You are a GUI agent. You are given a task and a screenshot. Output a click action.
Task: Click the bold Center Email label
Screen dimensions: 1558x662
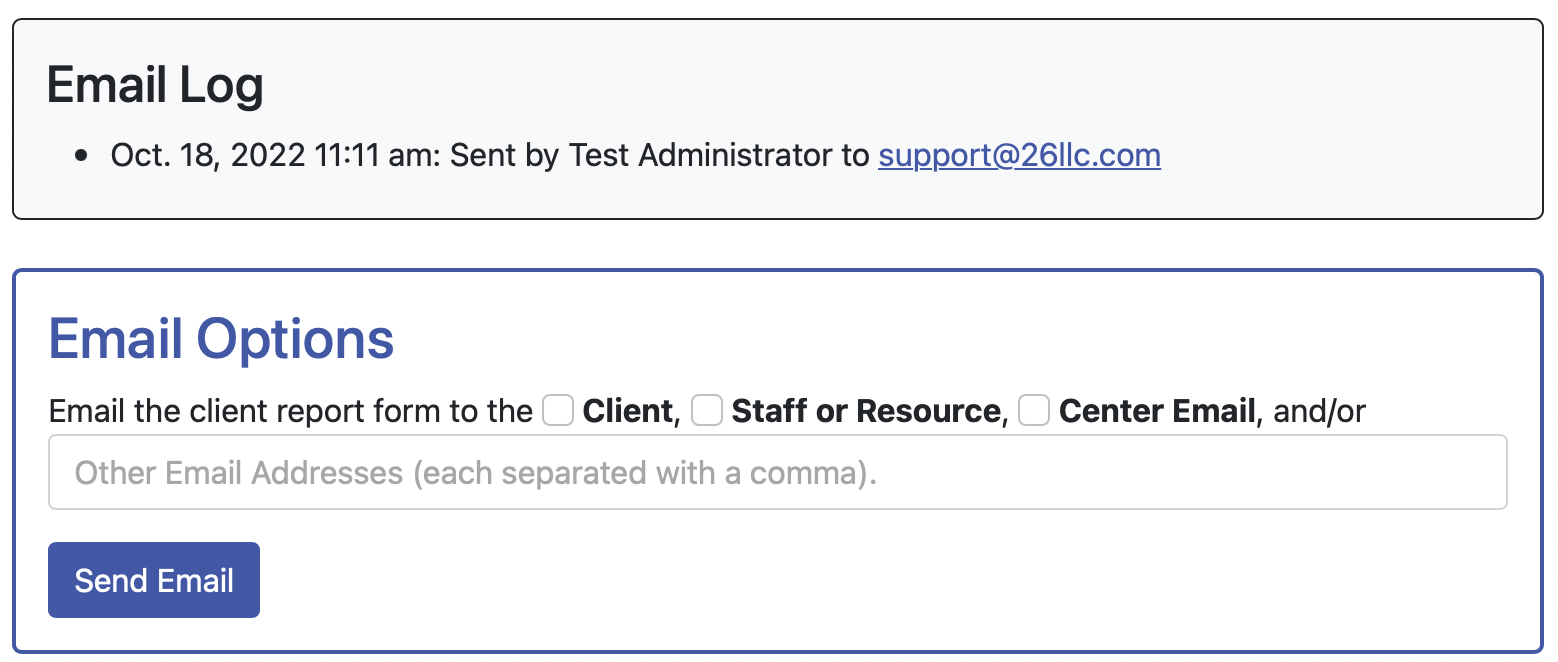click(x=1157, y=411)
